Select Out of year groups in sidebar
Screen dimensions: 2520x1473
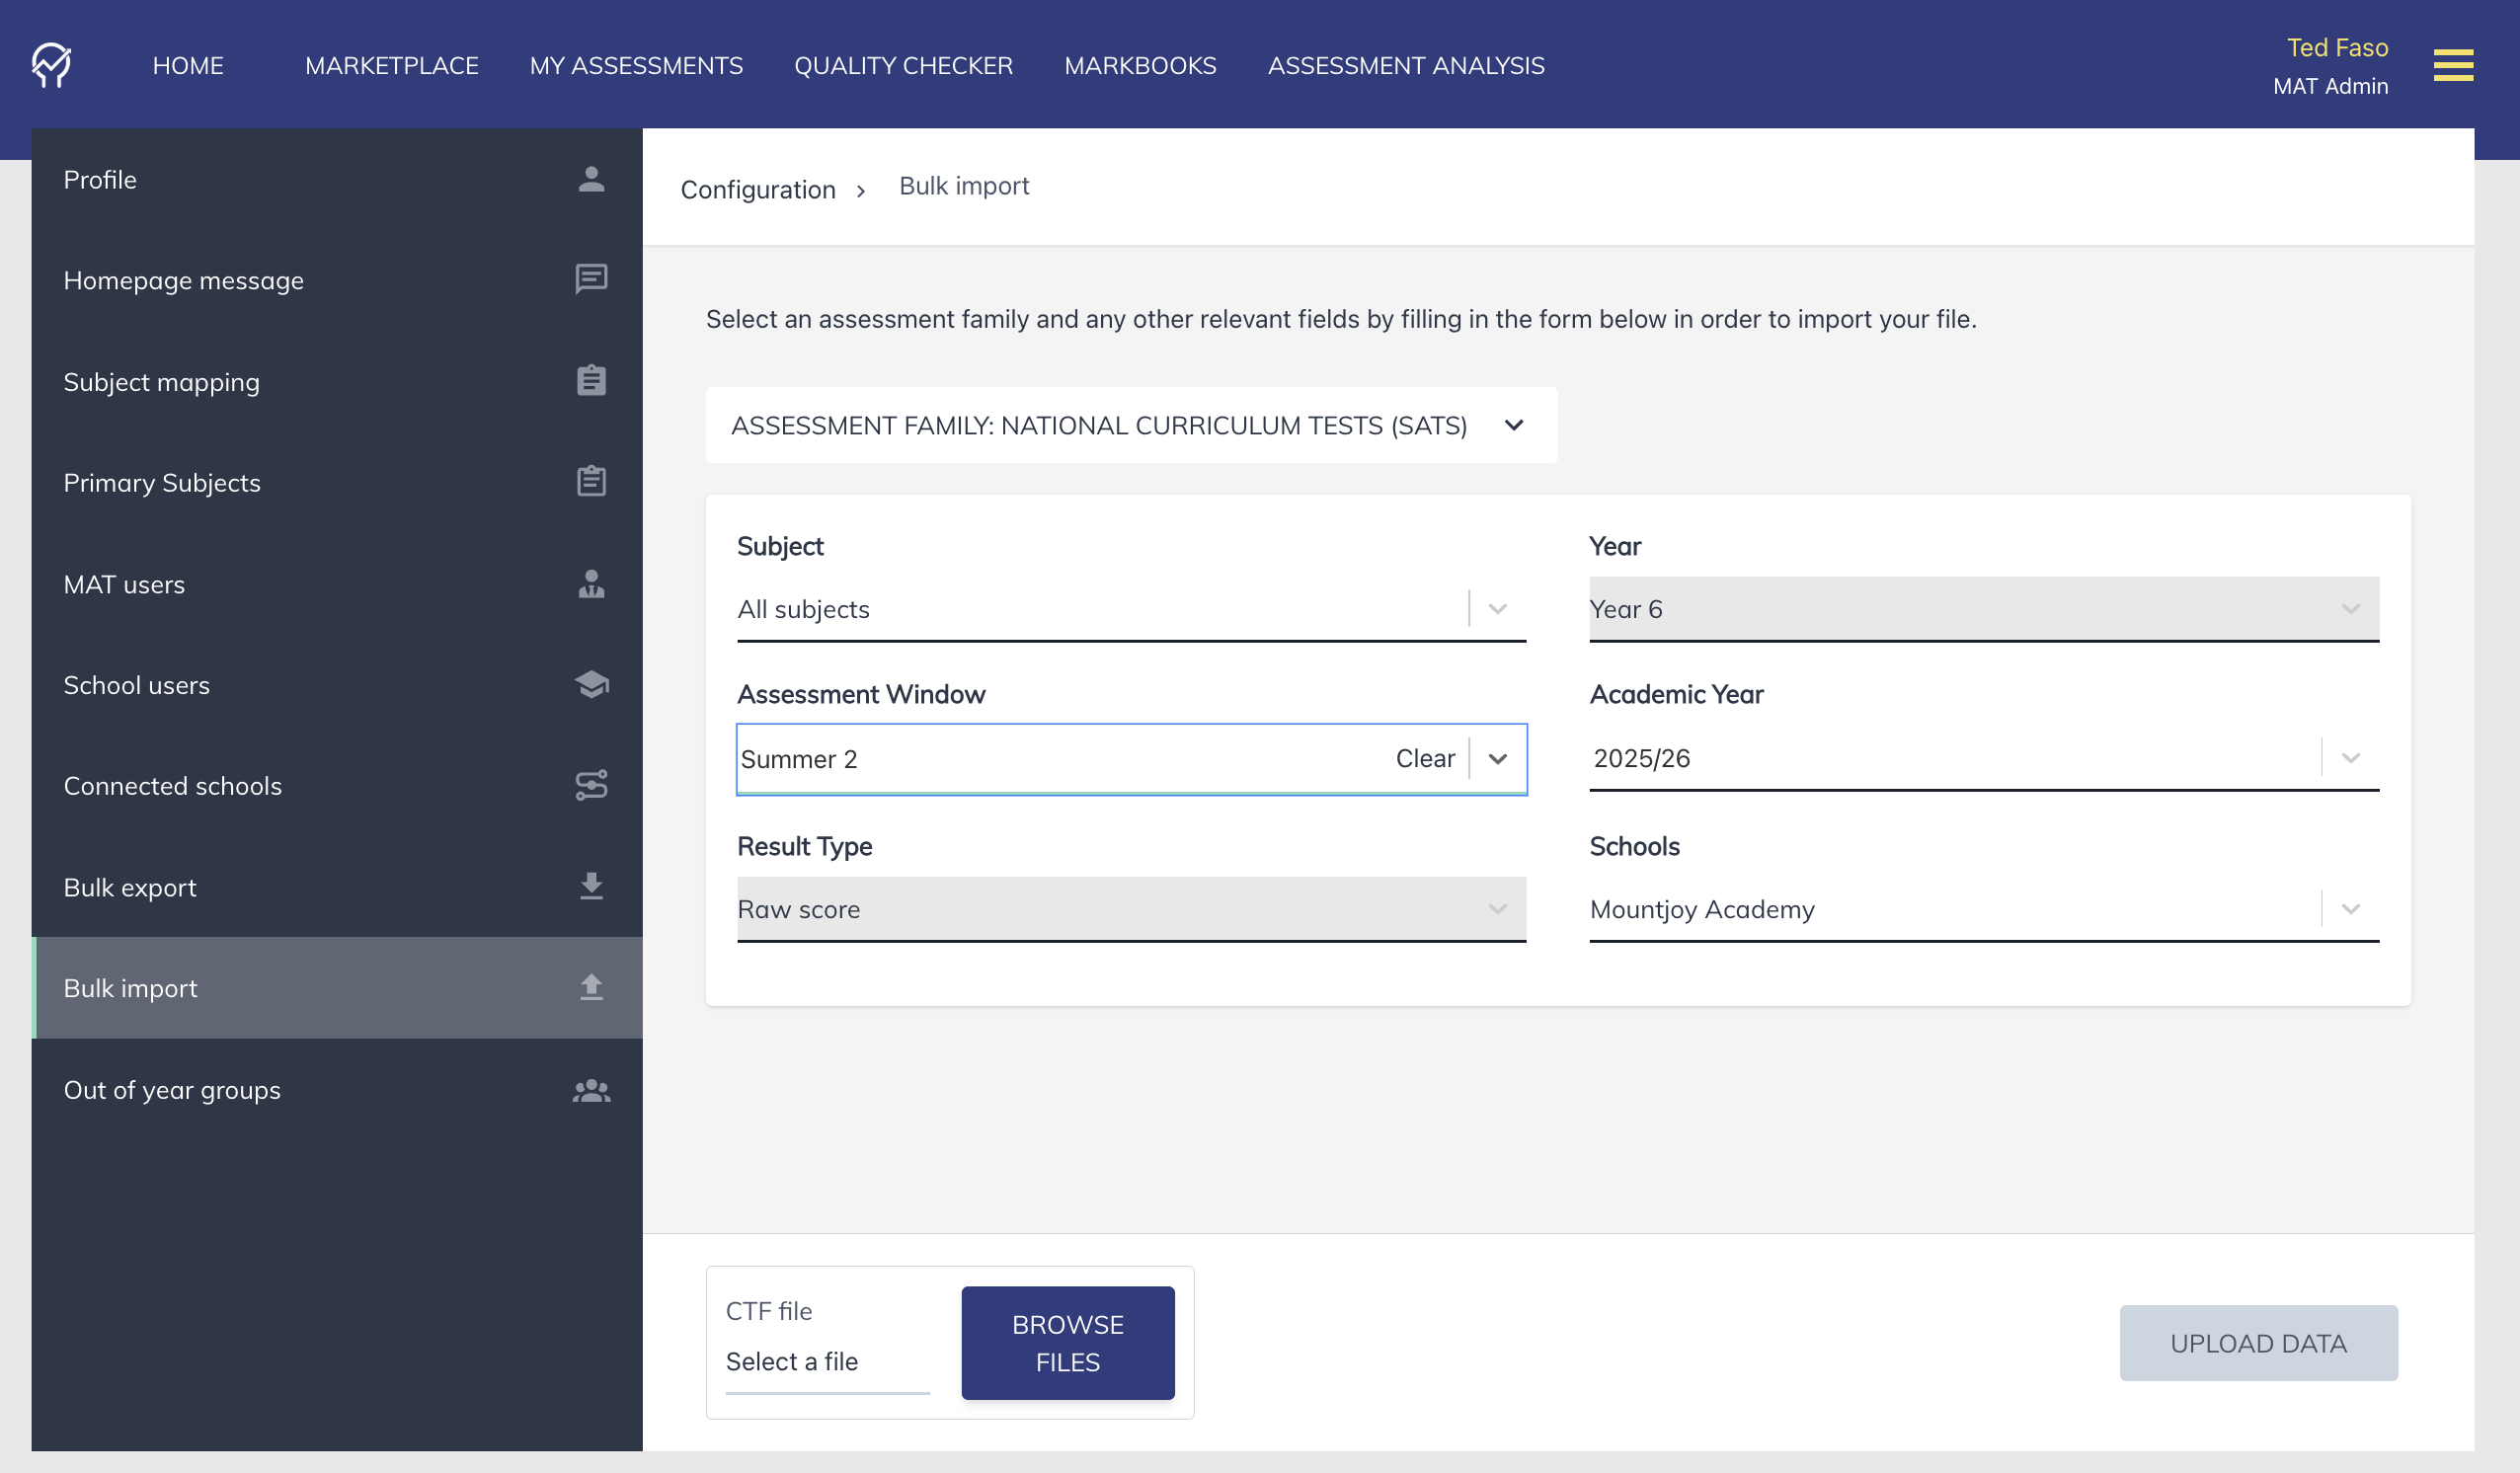[x=337, y=1089]
